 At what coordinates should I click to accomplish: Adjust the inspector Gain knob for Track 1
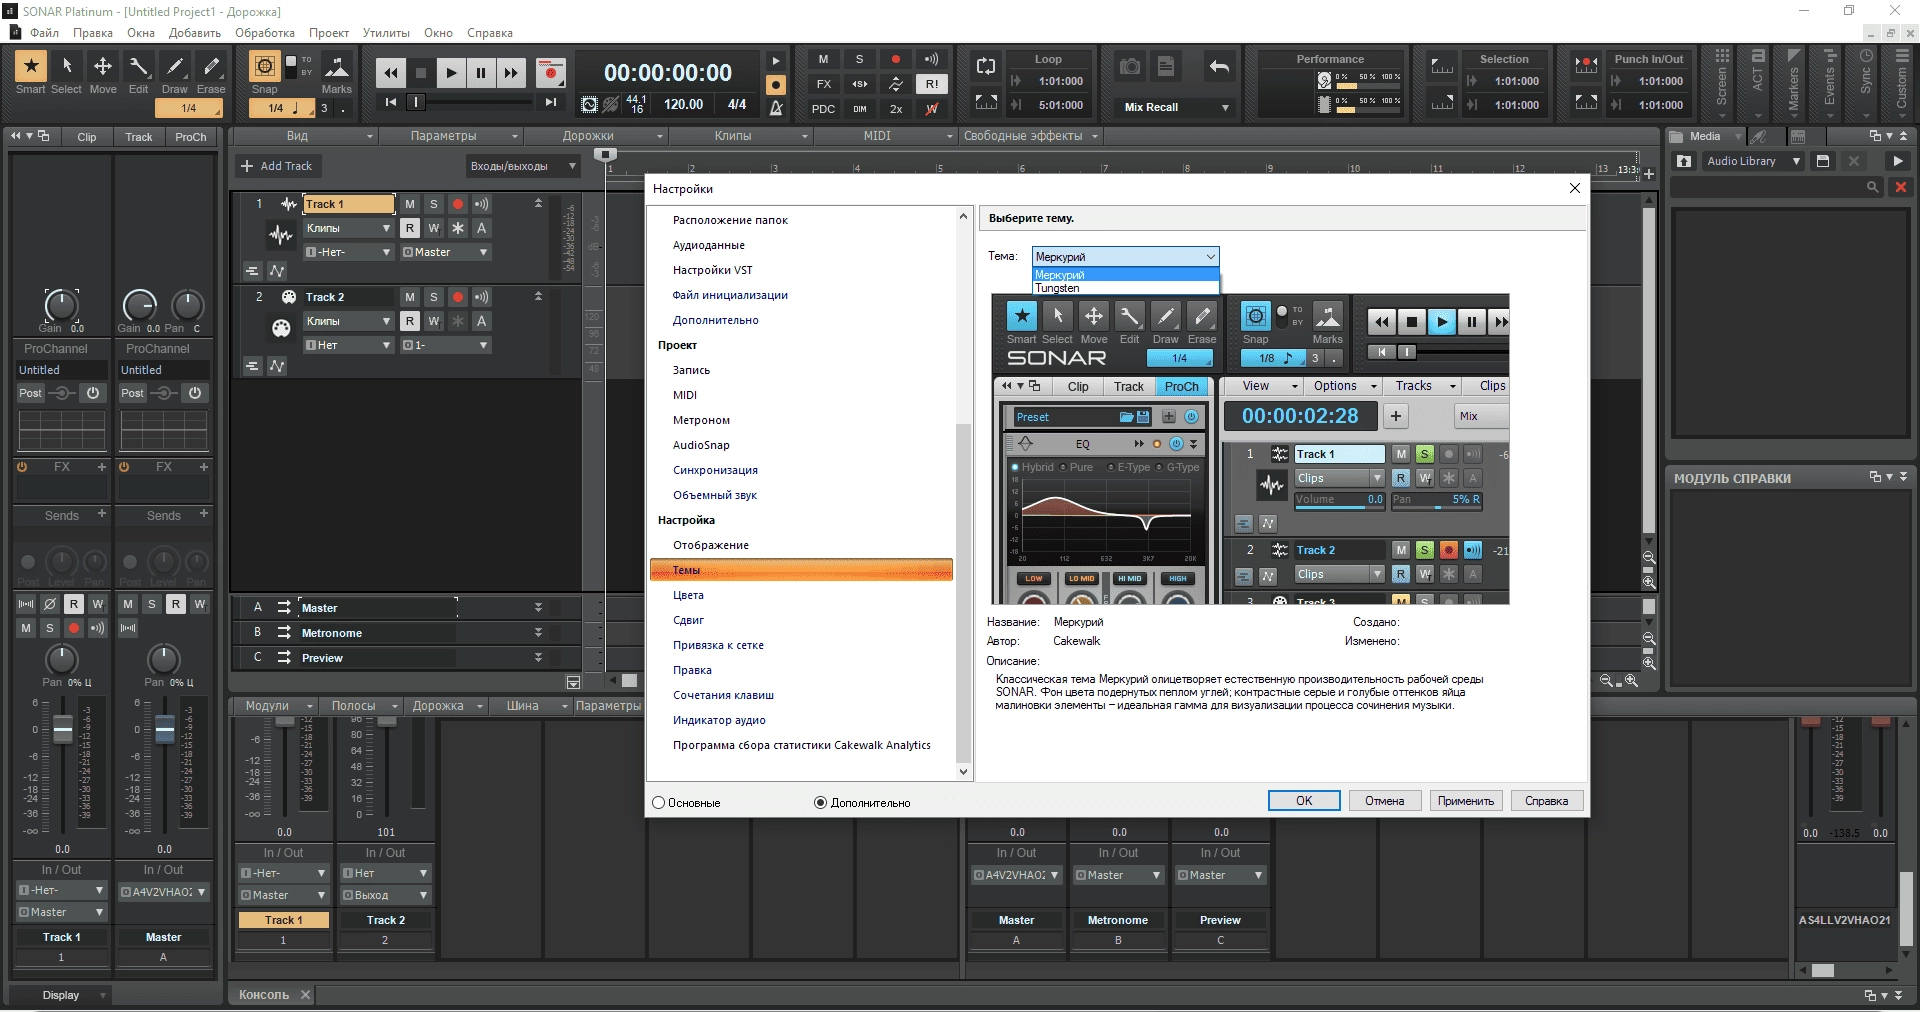(61, 306)
